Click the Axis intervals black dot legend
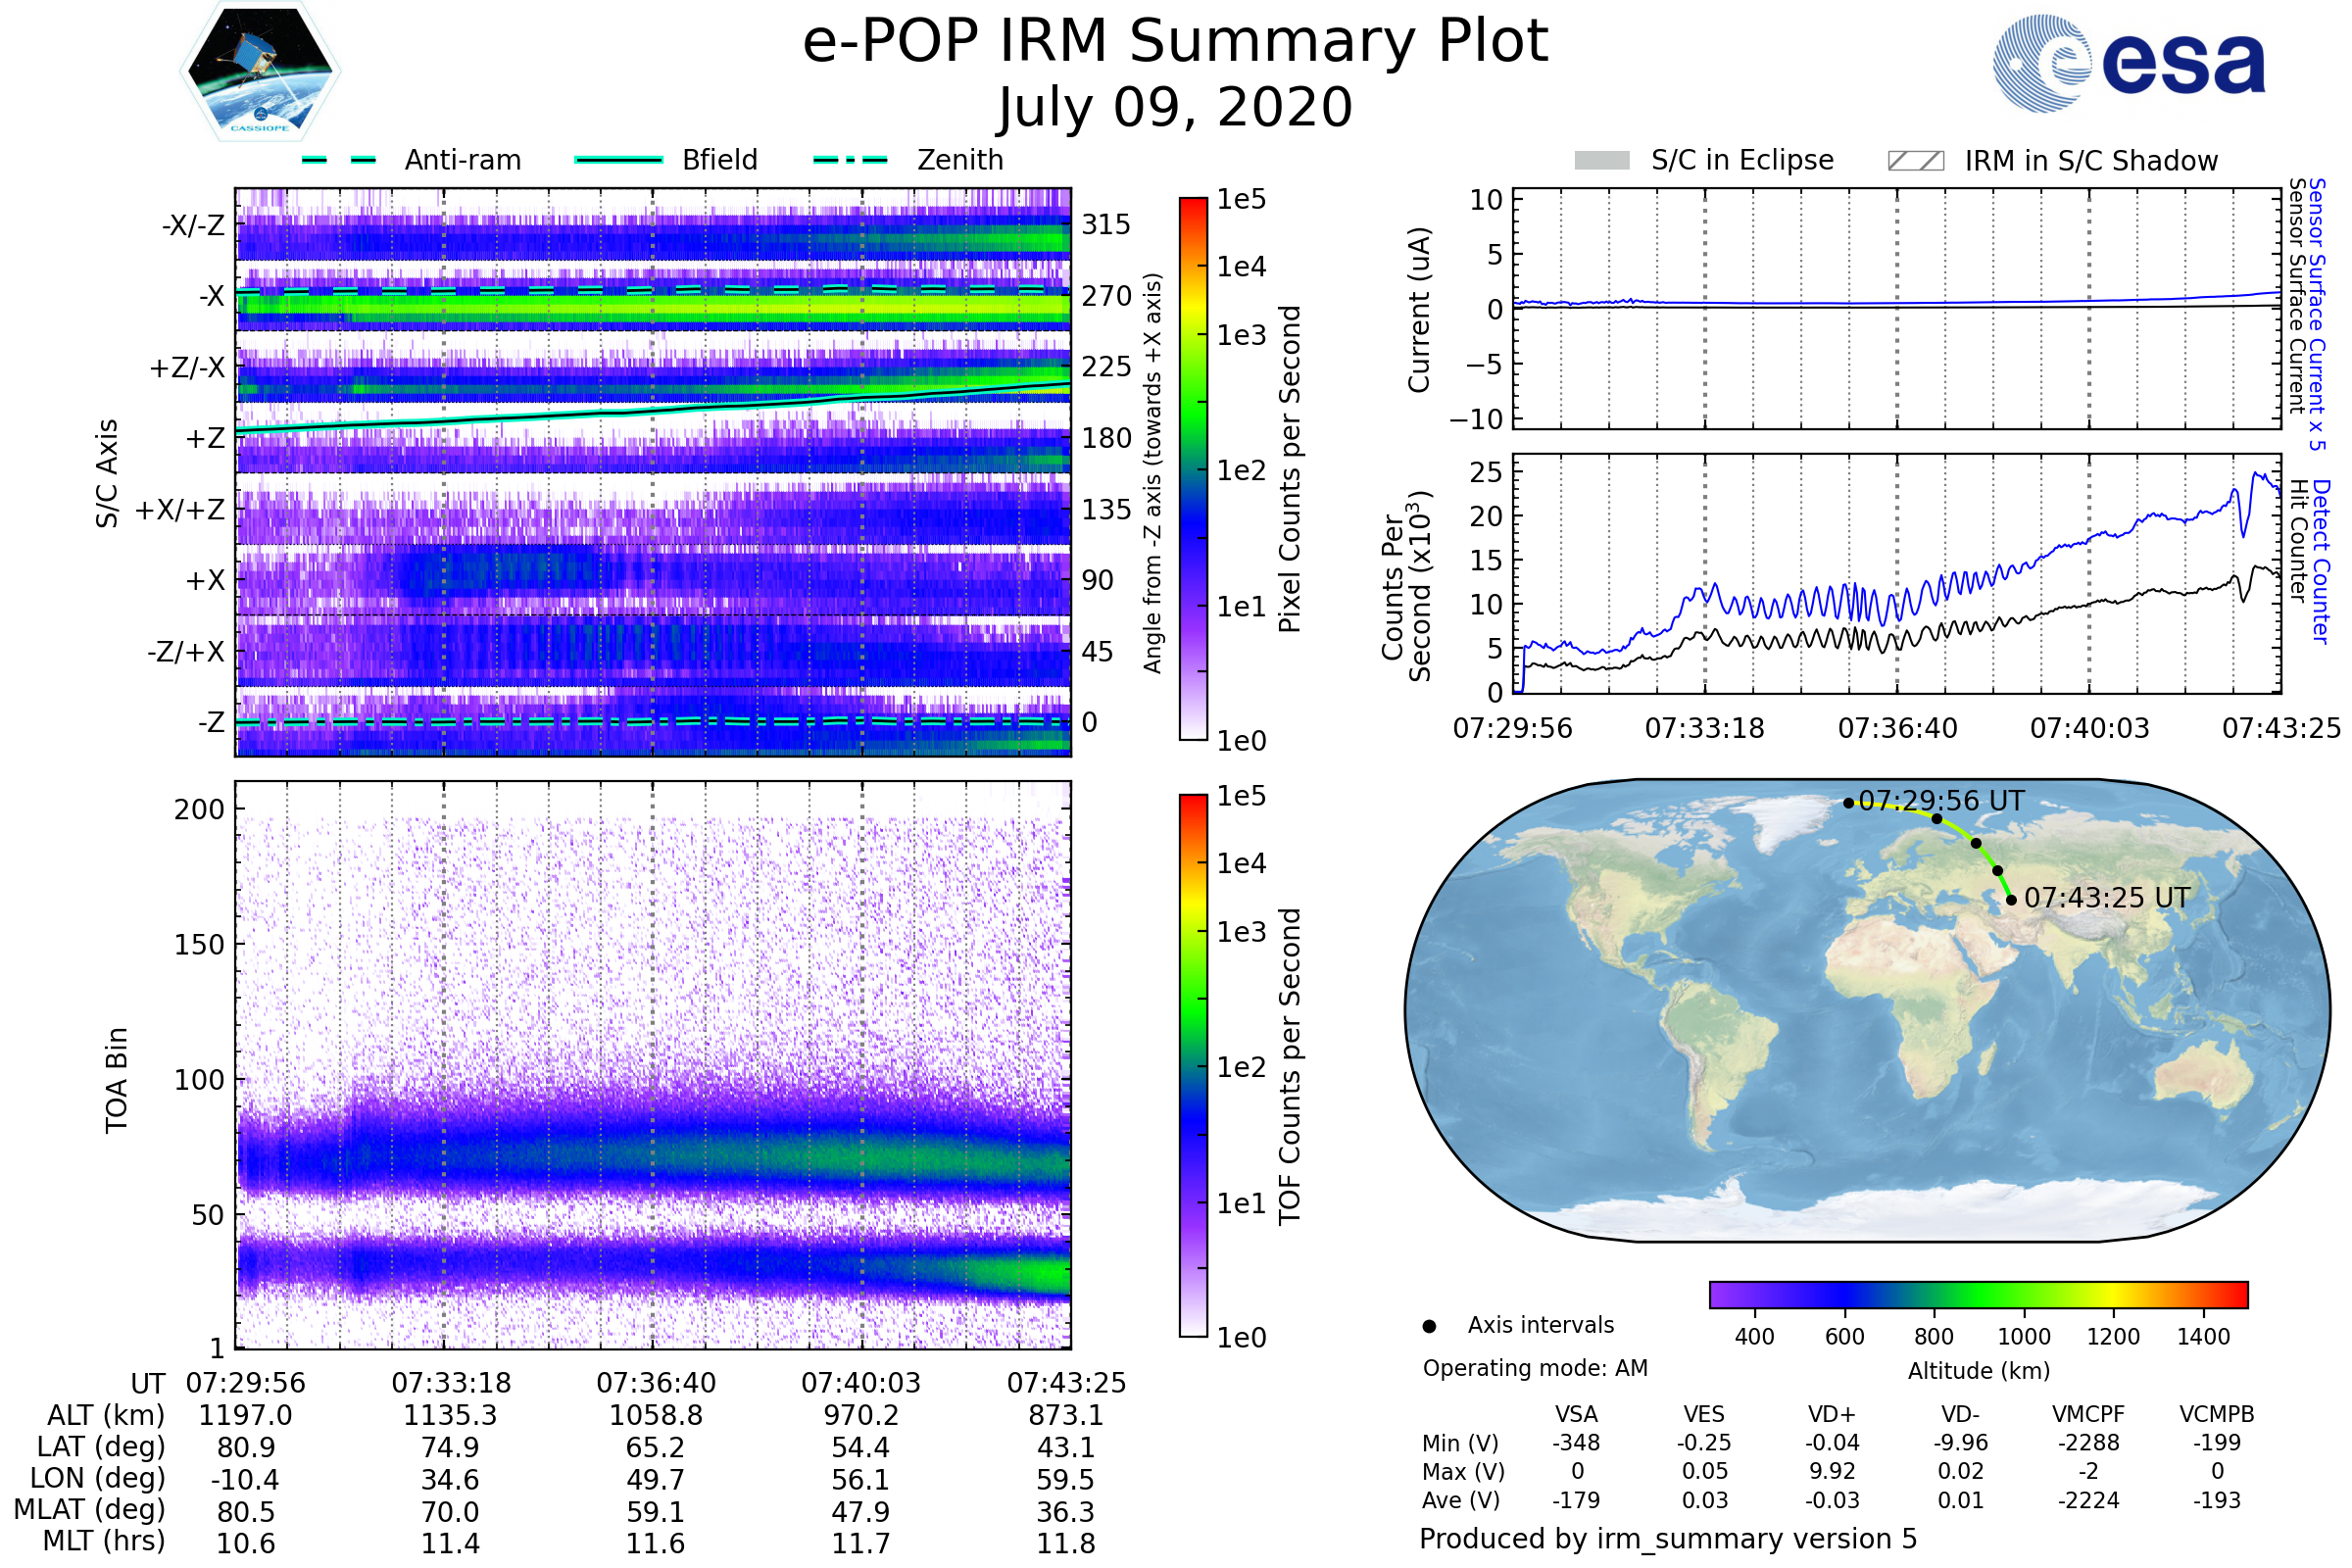 point(1429,1326)
